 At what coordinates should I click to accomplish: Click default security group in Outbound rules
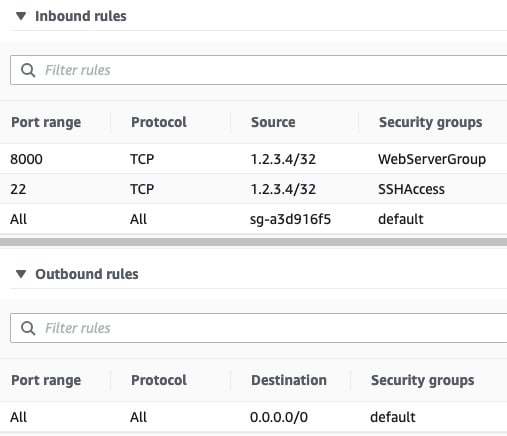click(392, 417)
